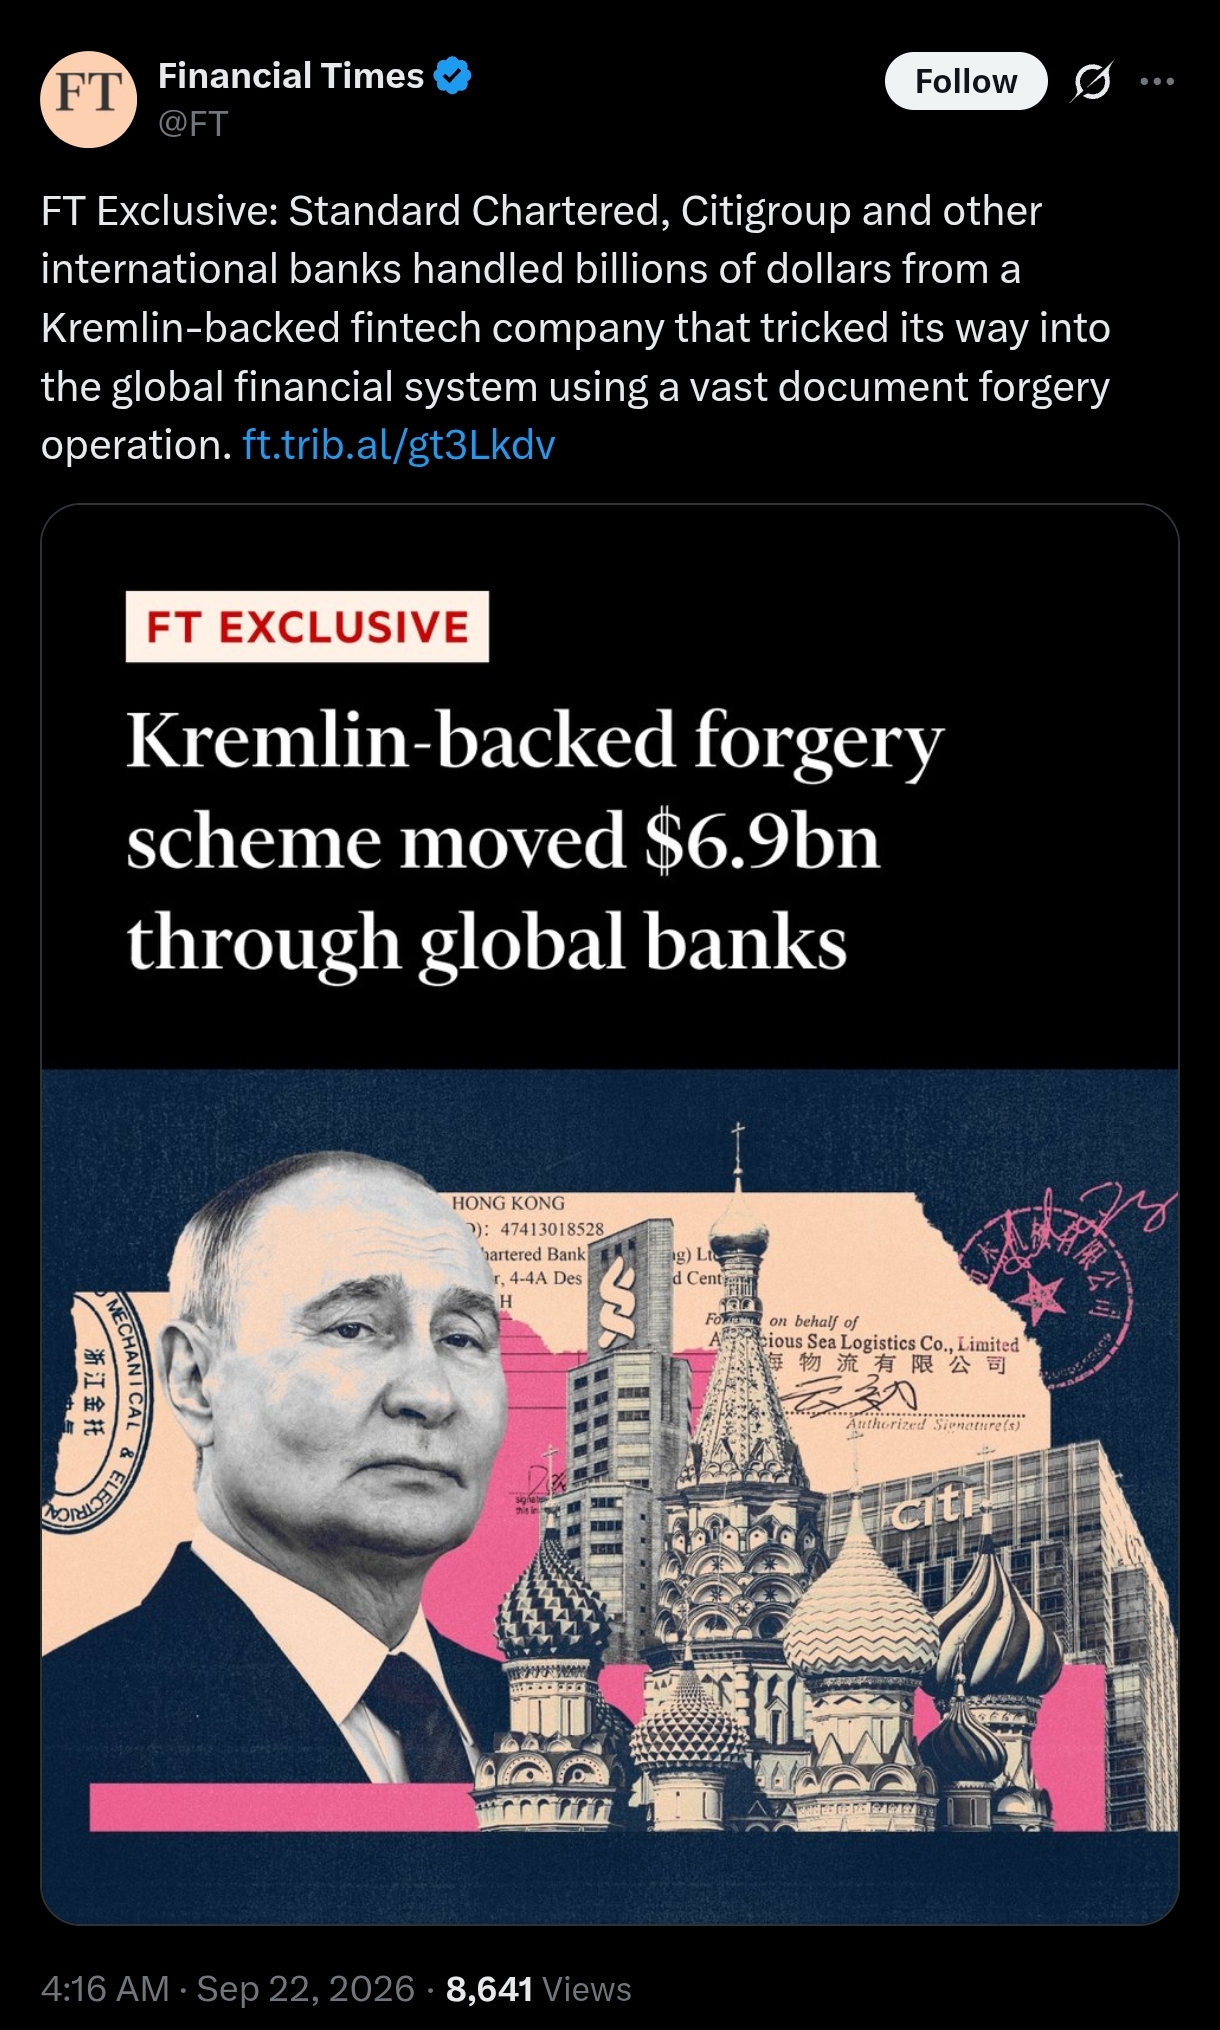Screen dimensions: 1220x2030
Task: Click the Mechanical & Electrical round seal
Action: click(95, 1412)
